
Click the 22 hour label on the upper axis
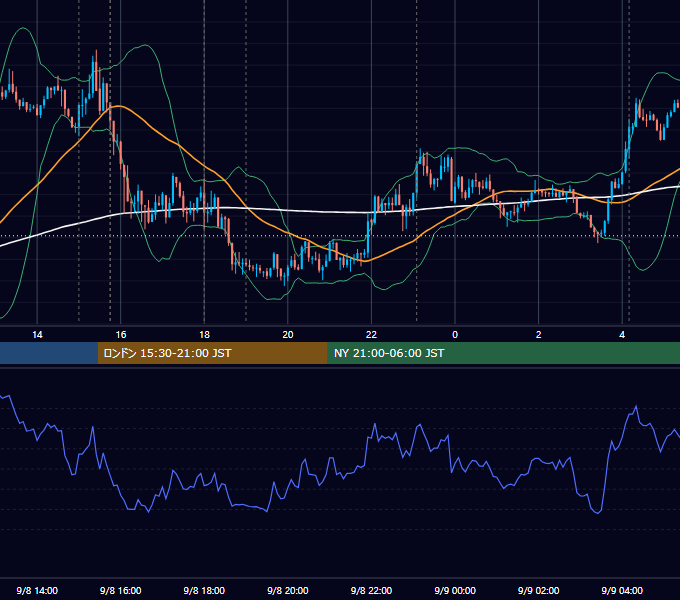click(371, 335)
